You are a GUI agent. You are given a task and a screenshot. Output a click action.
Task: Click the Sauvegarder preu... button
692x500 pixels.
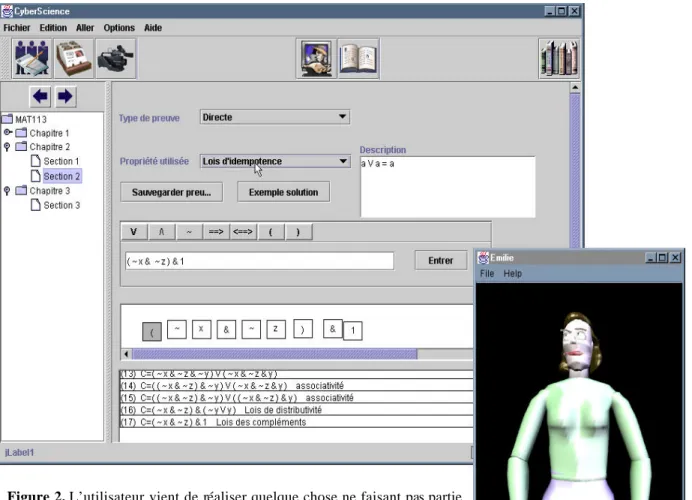click(x=171, y=192)
